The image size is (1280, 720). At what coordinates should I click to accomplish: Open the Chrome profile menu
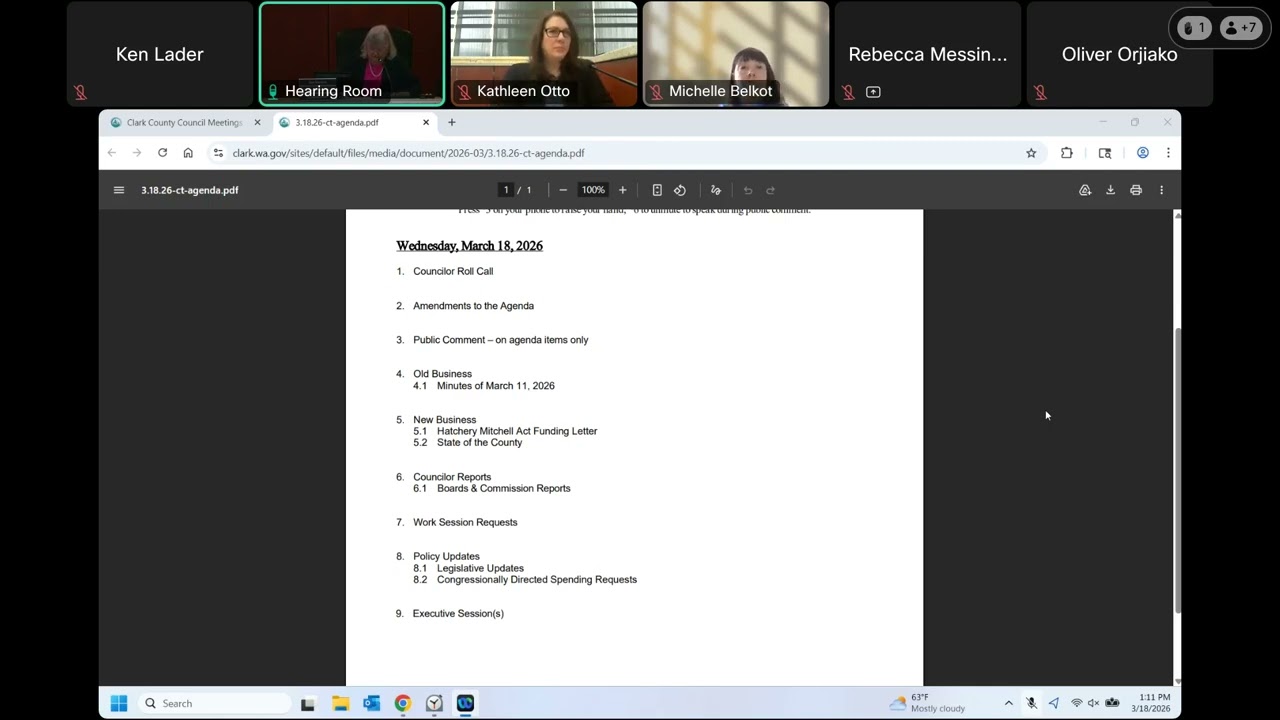pyautogui.click(x=1143, y=153)
